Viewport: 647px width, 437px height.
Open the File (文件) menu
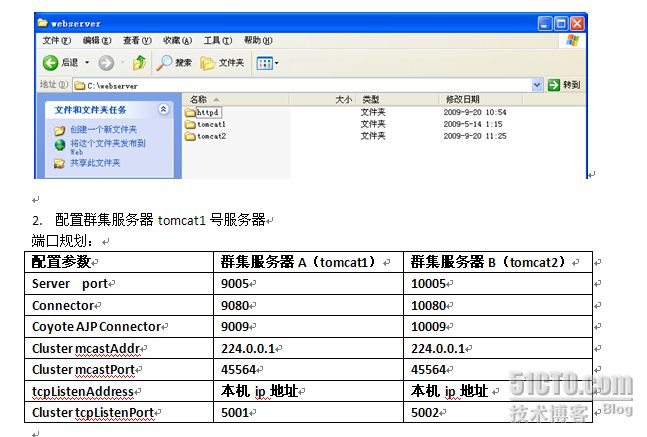click(57, 40)
